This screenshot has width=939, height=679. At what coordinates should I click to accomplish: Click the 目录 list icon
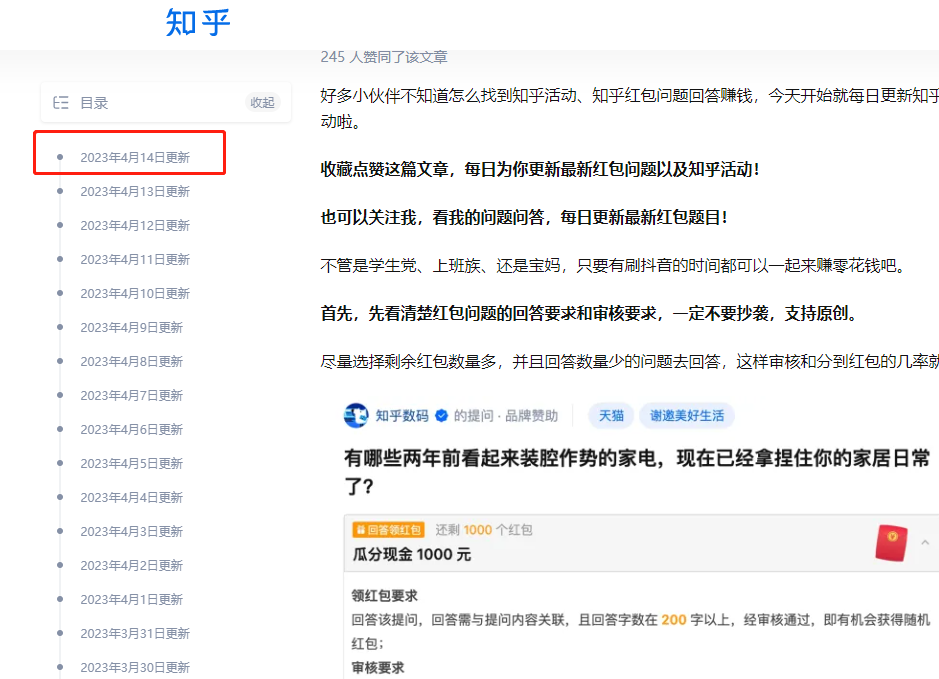coord(60,102)
